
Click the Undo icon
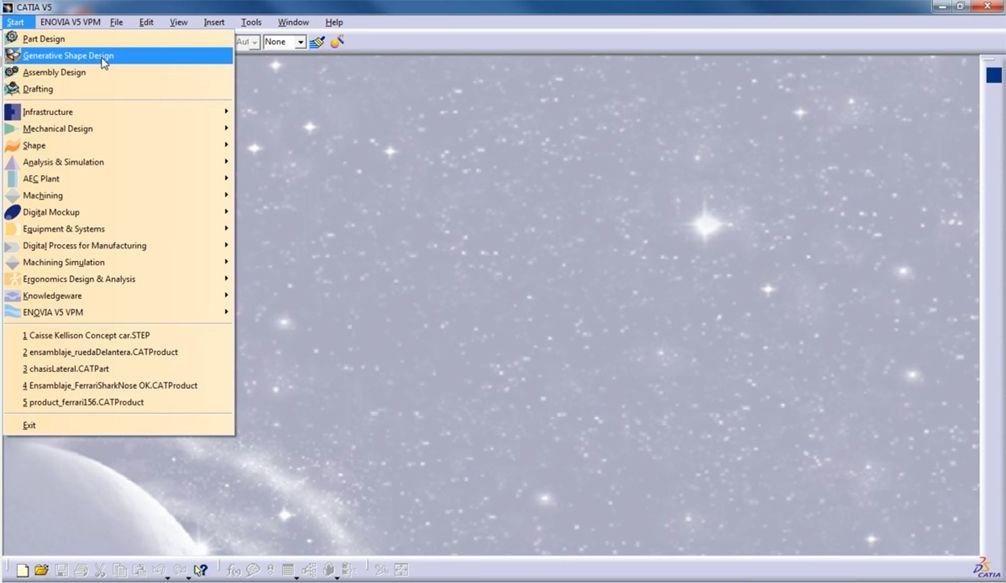159,570
